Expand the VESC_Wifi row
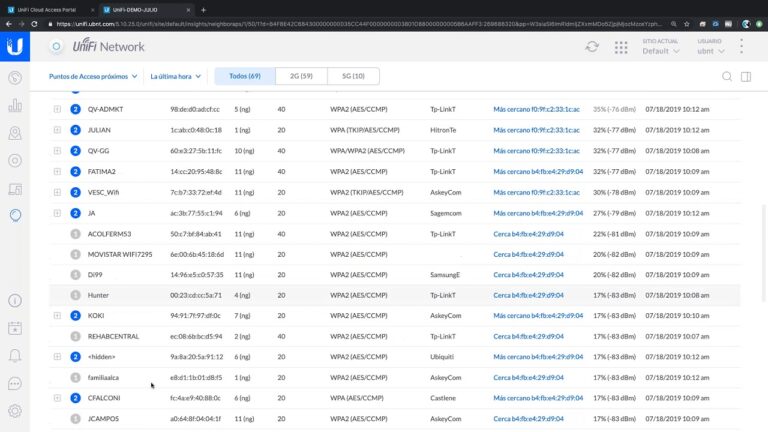The image size is (768, 432). (x=57, y=192)
